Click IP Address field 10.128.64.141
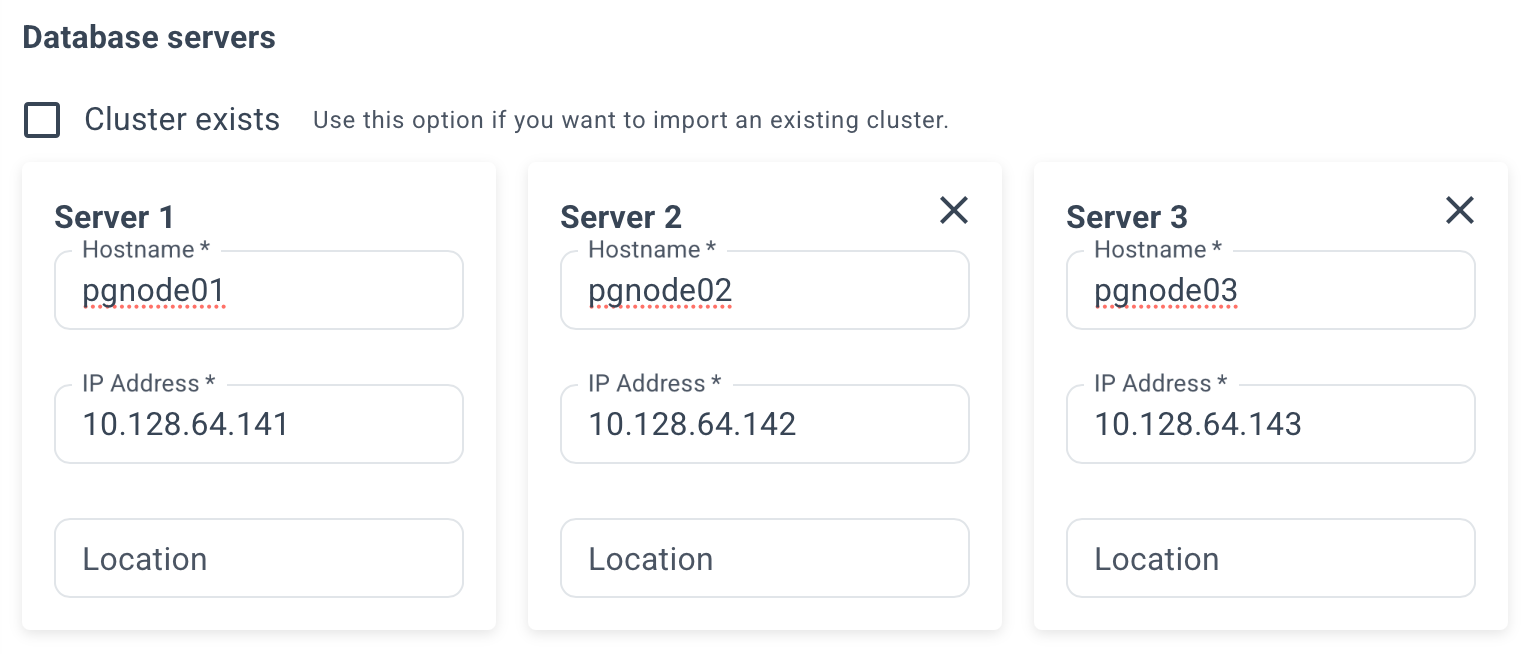The width and height of the screenshot is (1532, 654). (259, 424)
